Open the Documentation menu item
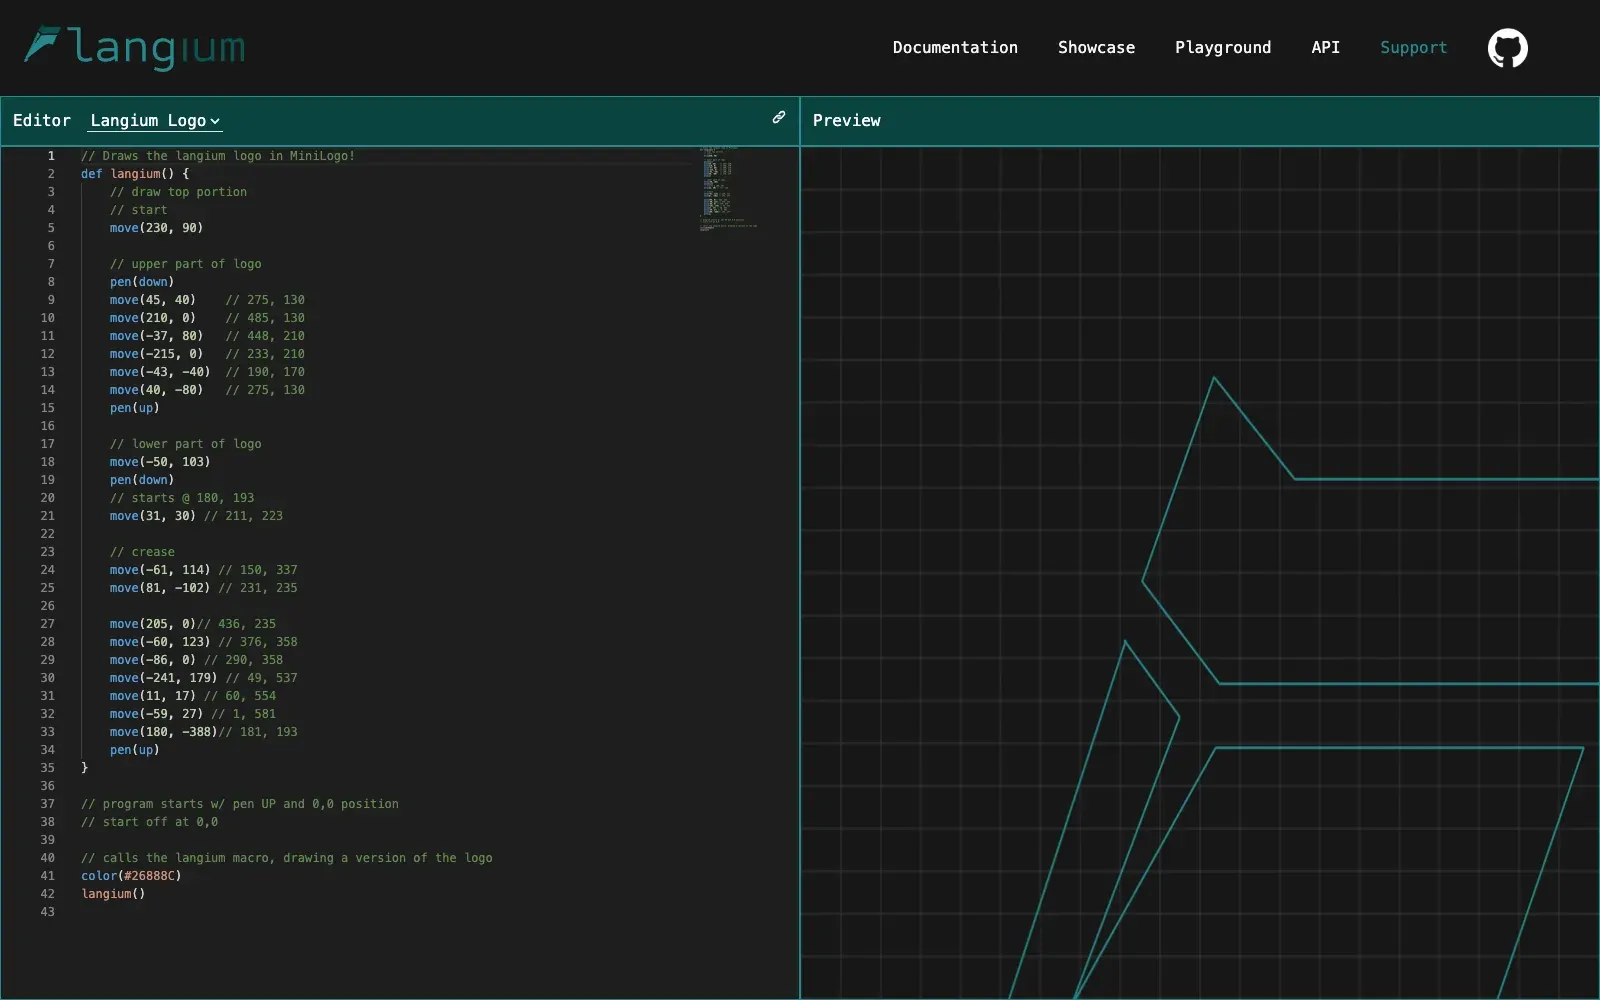Viewport: 1600px width, 1000px height. pos(955,48)
